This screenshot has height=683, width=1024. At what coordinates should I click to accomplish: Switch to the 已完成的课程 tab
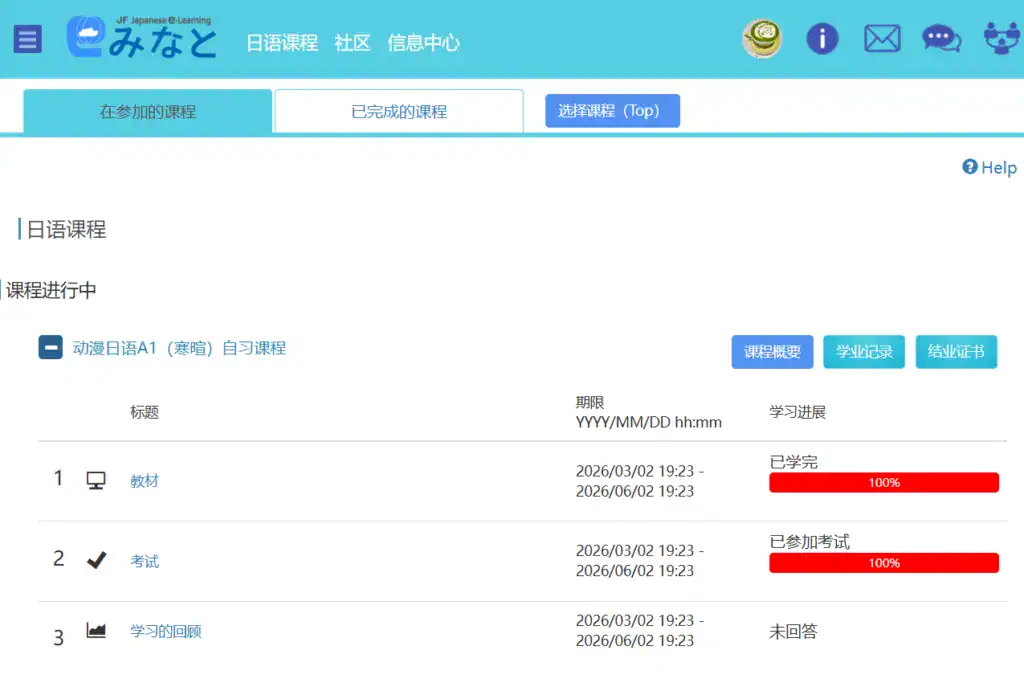click(398, 112)
